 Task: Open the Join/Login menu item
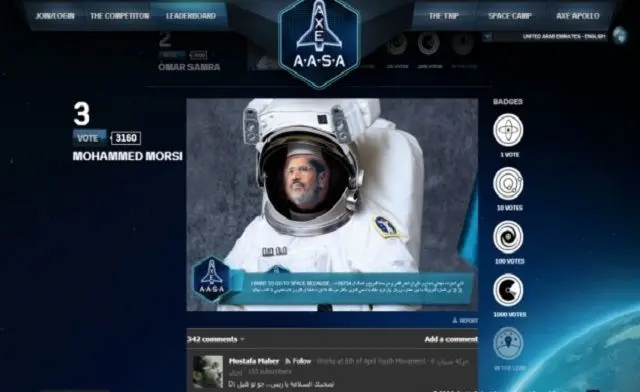coord(55,16)
